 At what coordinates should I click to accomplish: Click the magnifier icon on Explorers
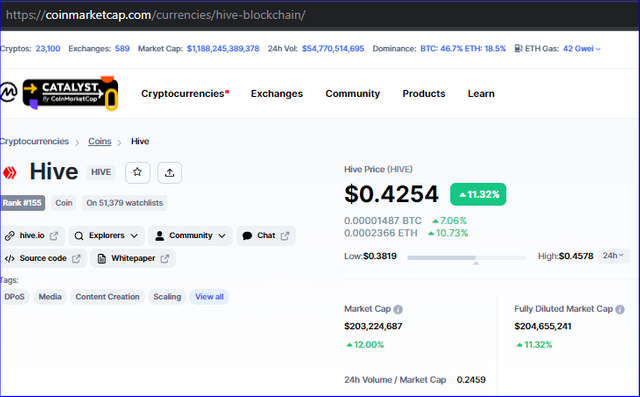[x=79, y=236]
